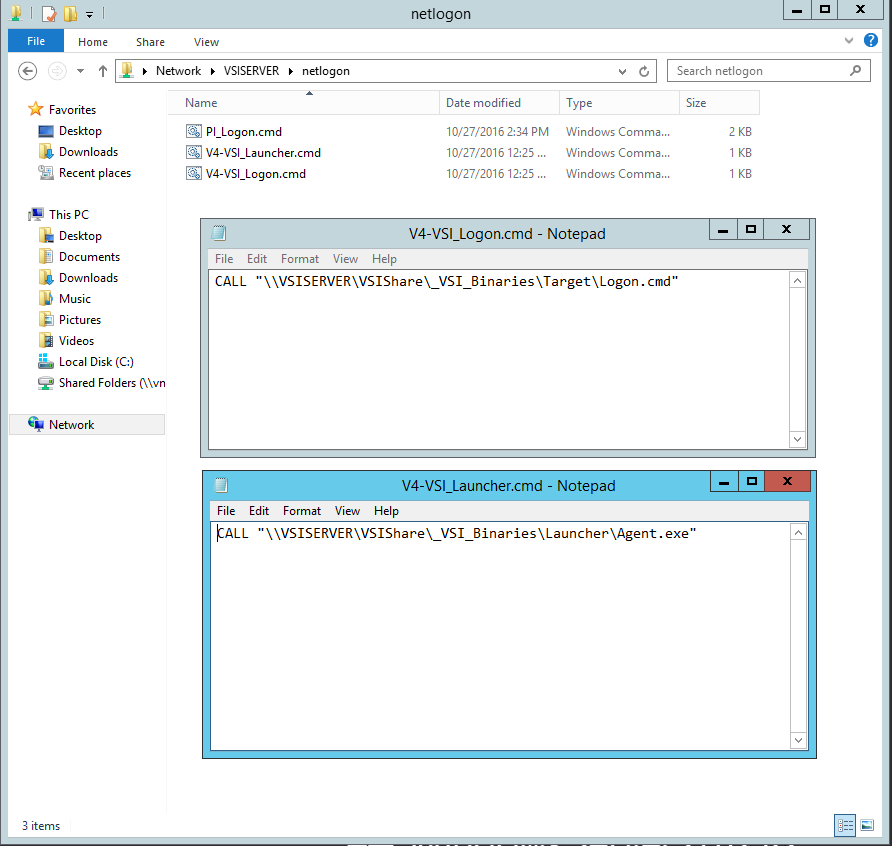892x846 pixels.
Task: Open View menu in V4-VSI_Launcher.cmd Notepad
Action: click(x=347, y=511)
